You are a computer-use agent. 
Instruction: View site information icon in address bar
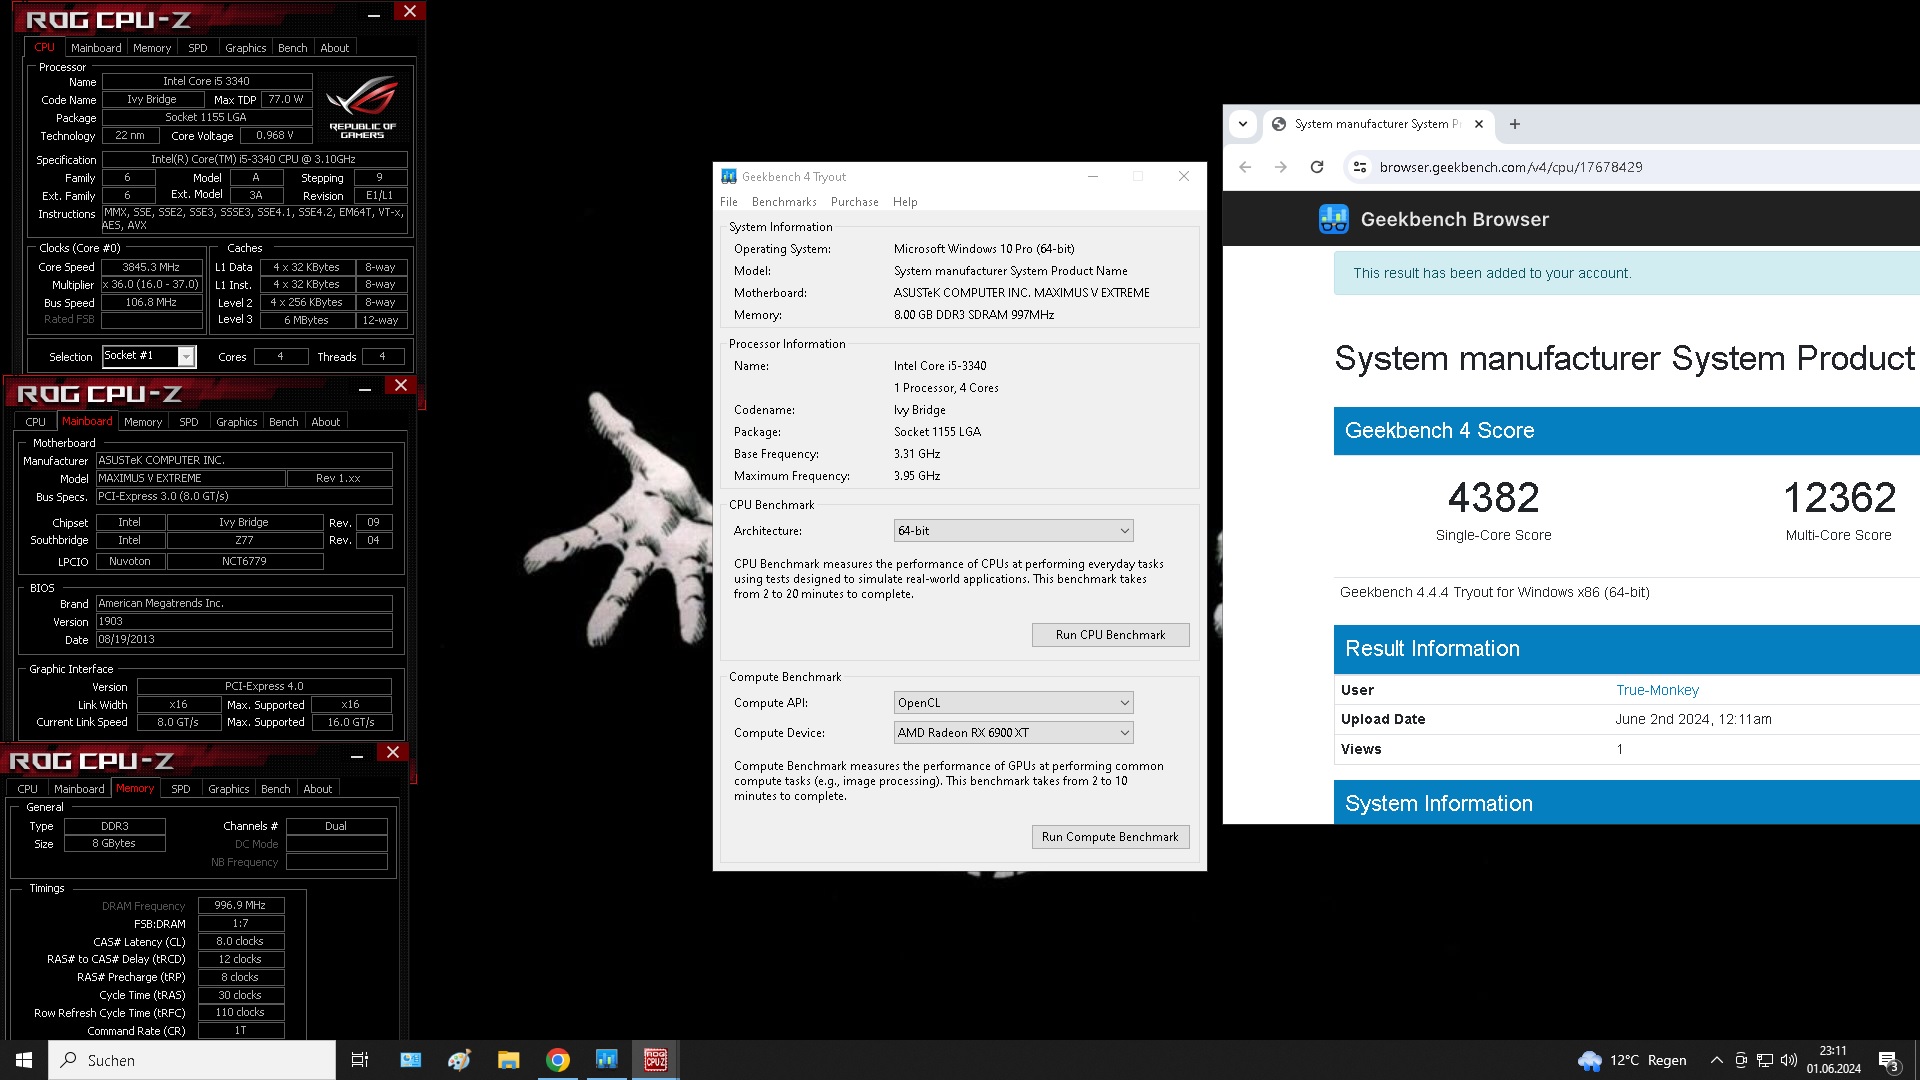pos(1360,167)
